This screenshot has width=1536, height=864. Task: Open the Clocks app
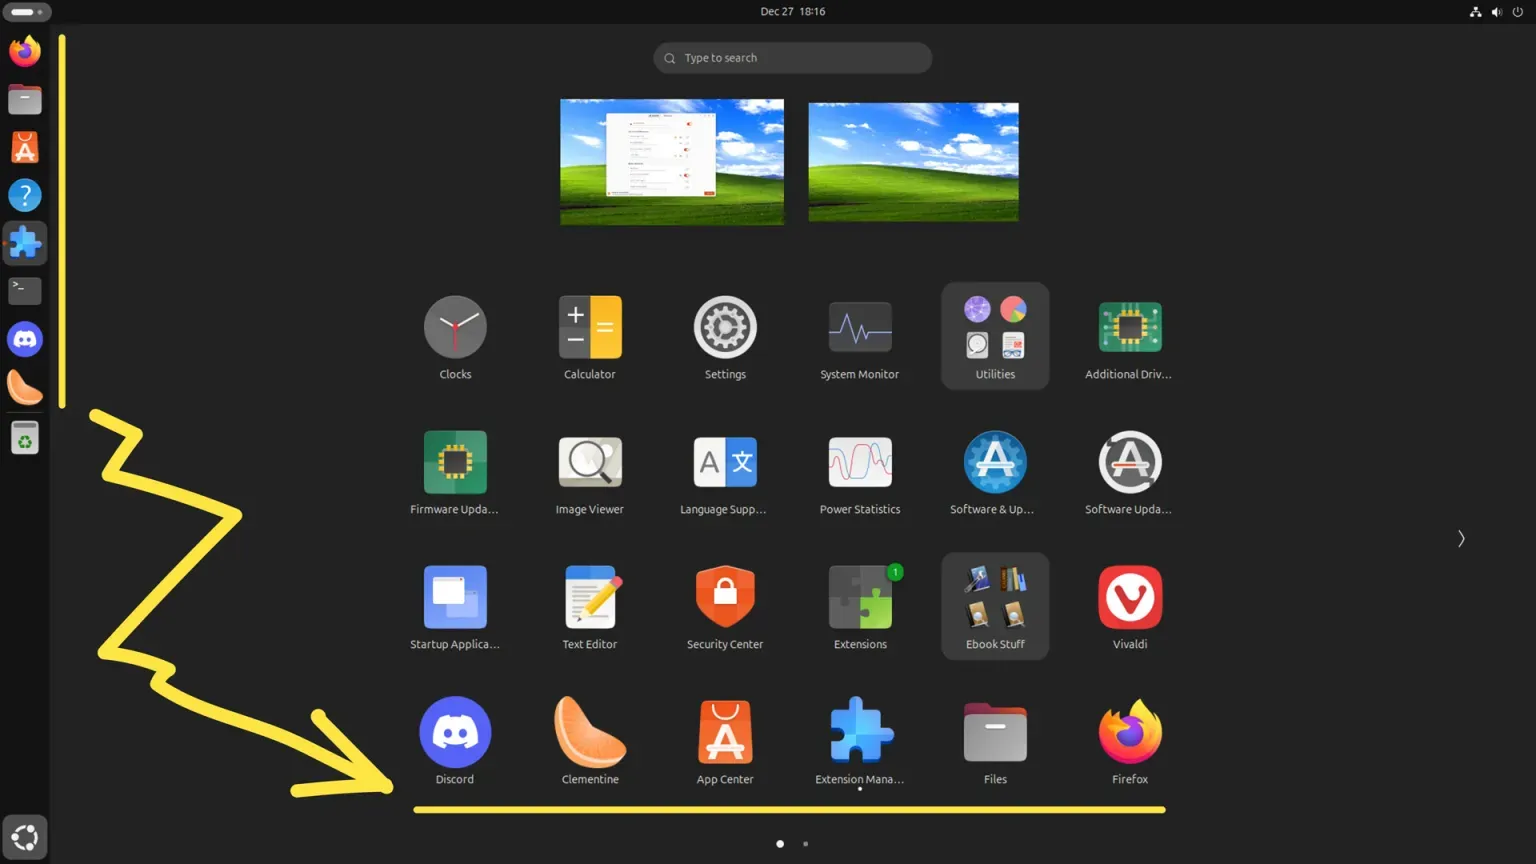(455, 337)
